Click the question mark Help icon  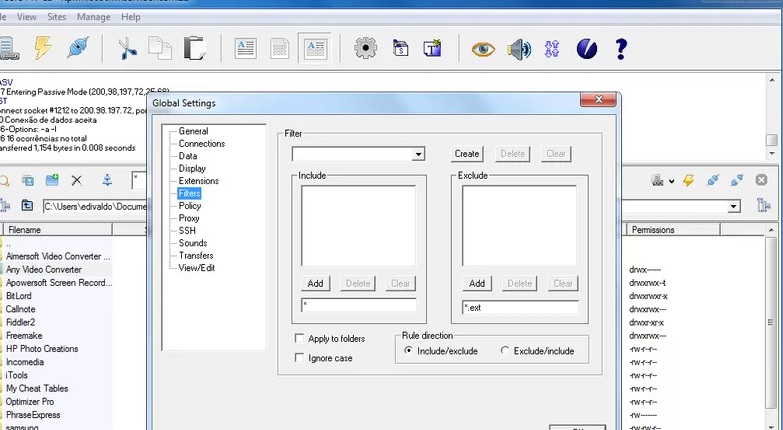coord(621,48)
